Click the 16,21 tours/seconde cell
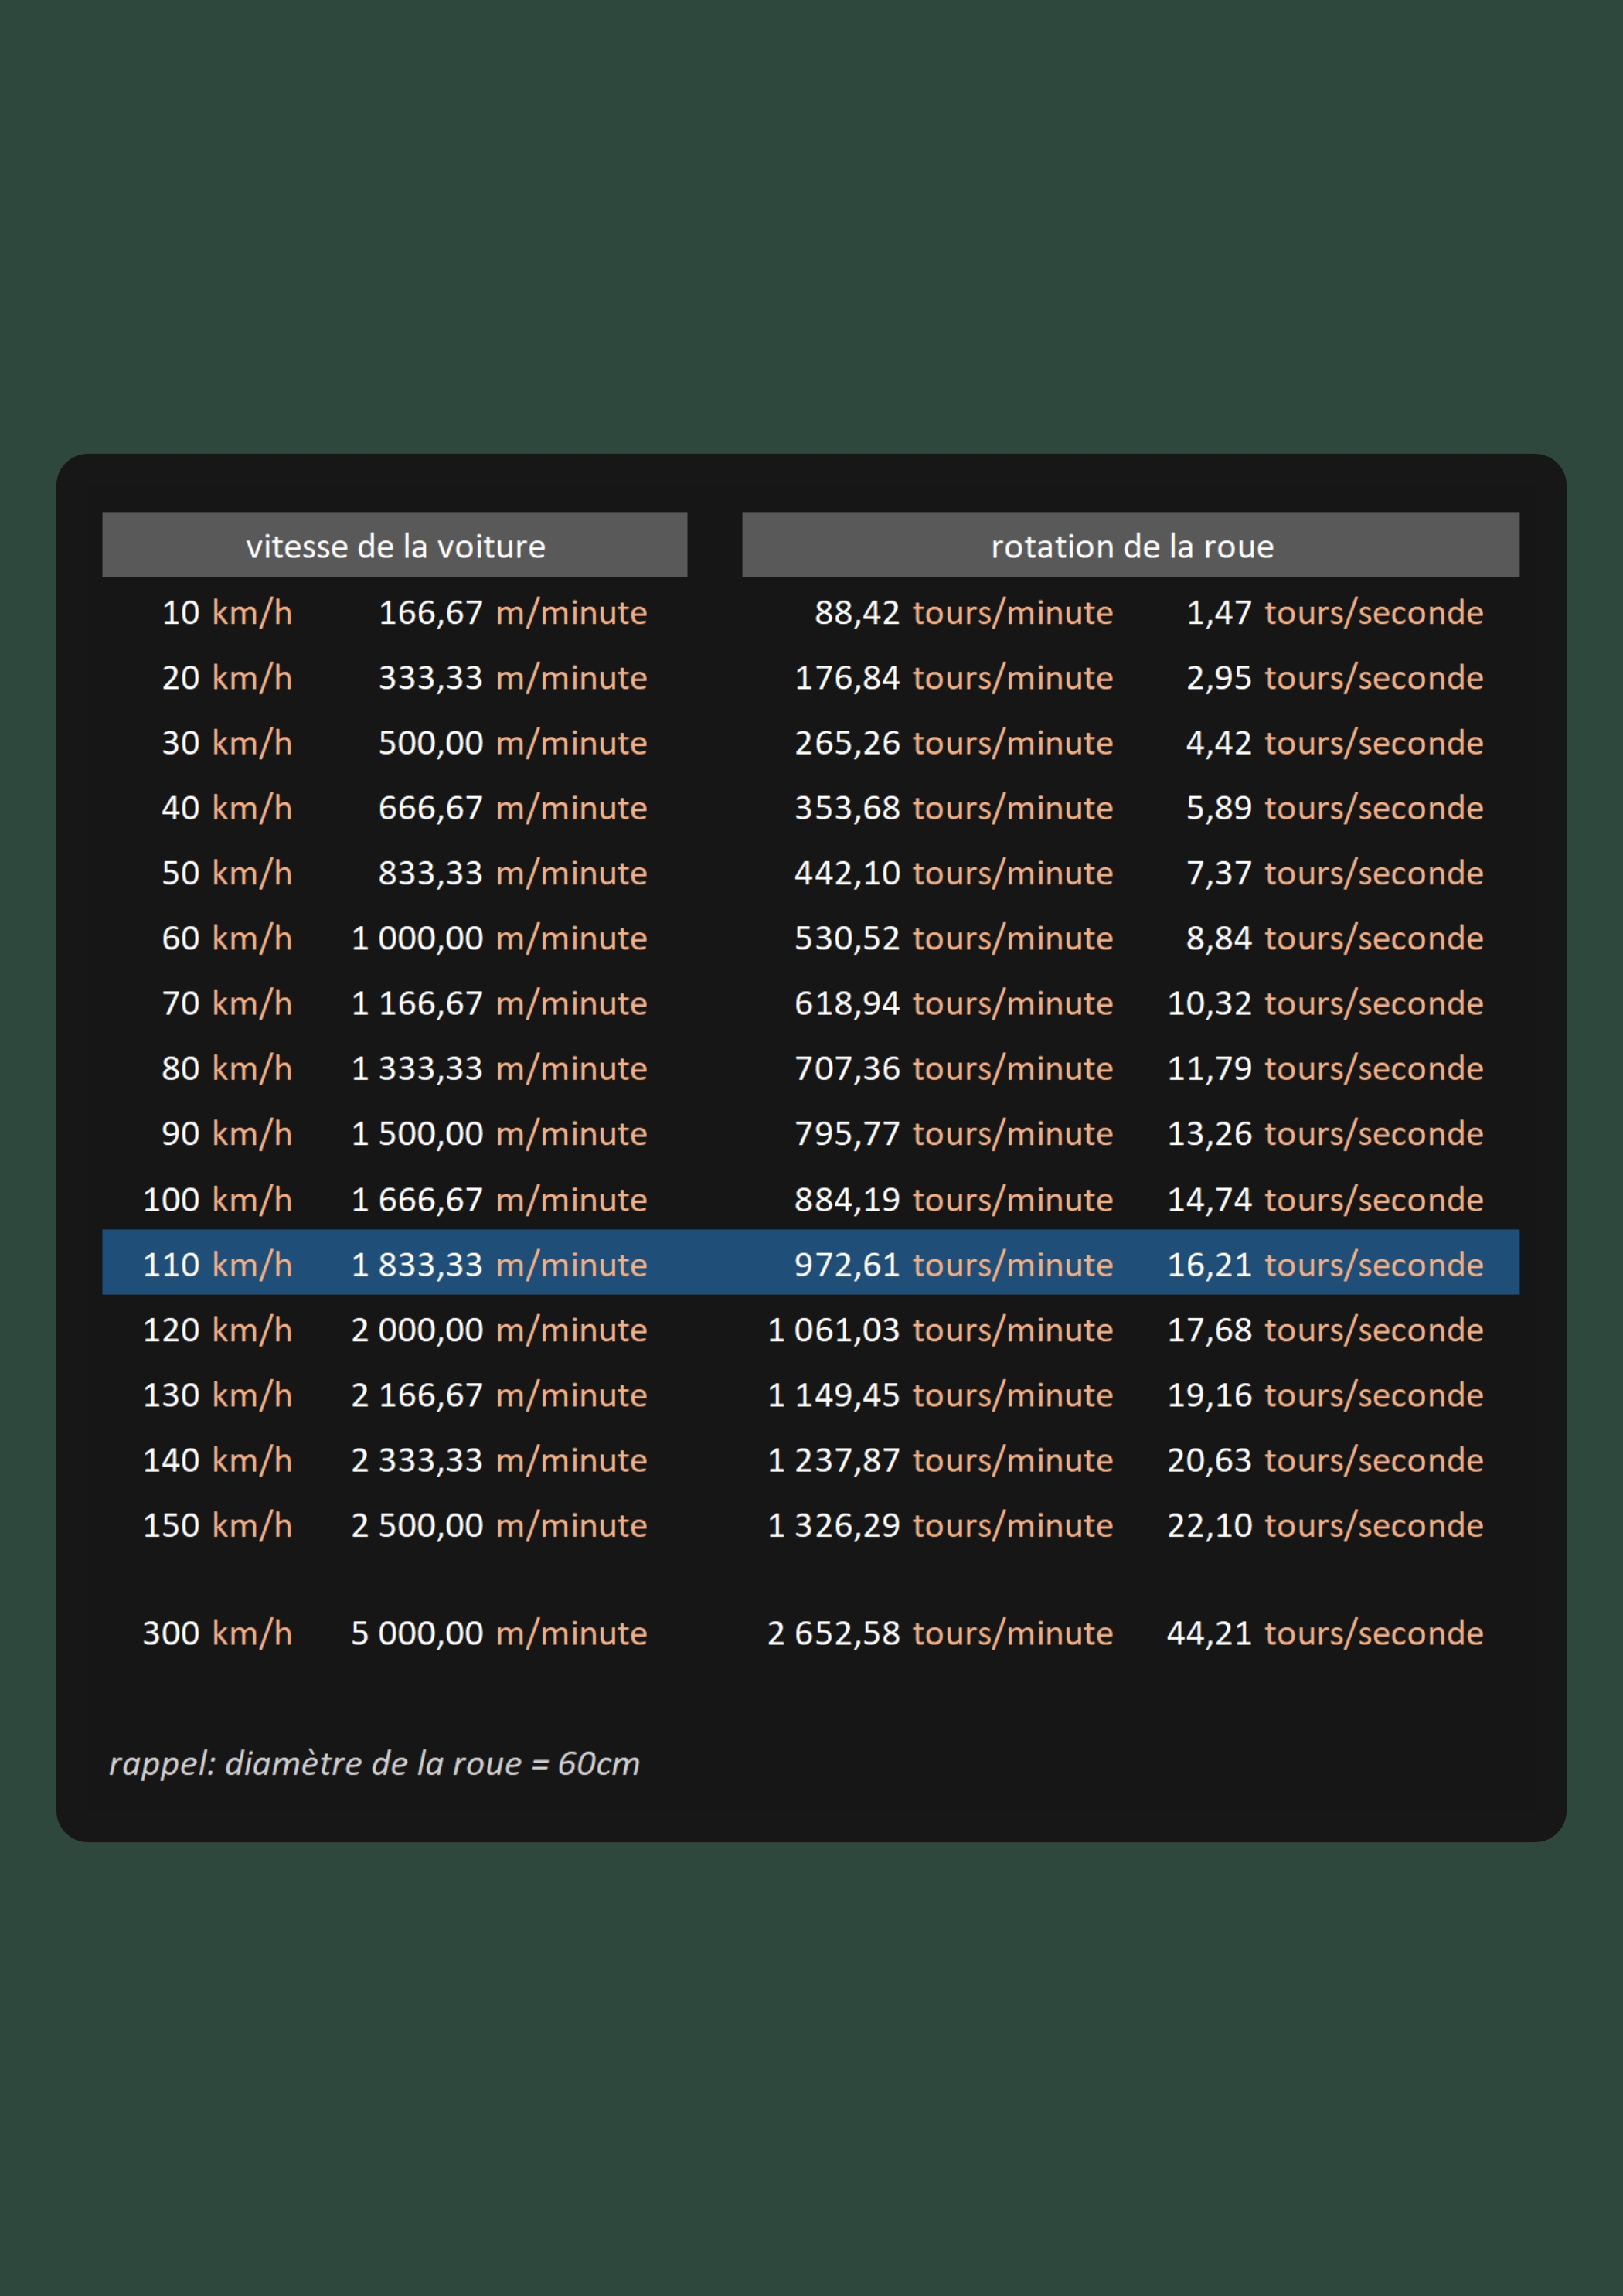Screen dimensions: 1623x2296 coord(1325,1264)
